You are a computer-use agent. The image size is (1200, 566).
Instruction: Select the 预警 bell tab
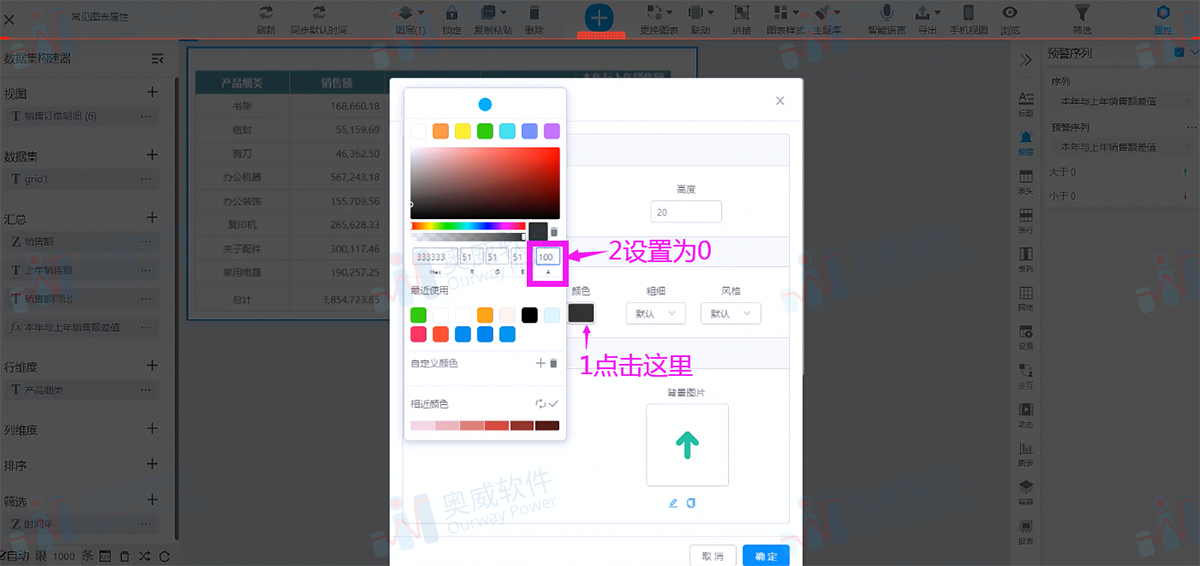click(x=1026, y=142)
